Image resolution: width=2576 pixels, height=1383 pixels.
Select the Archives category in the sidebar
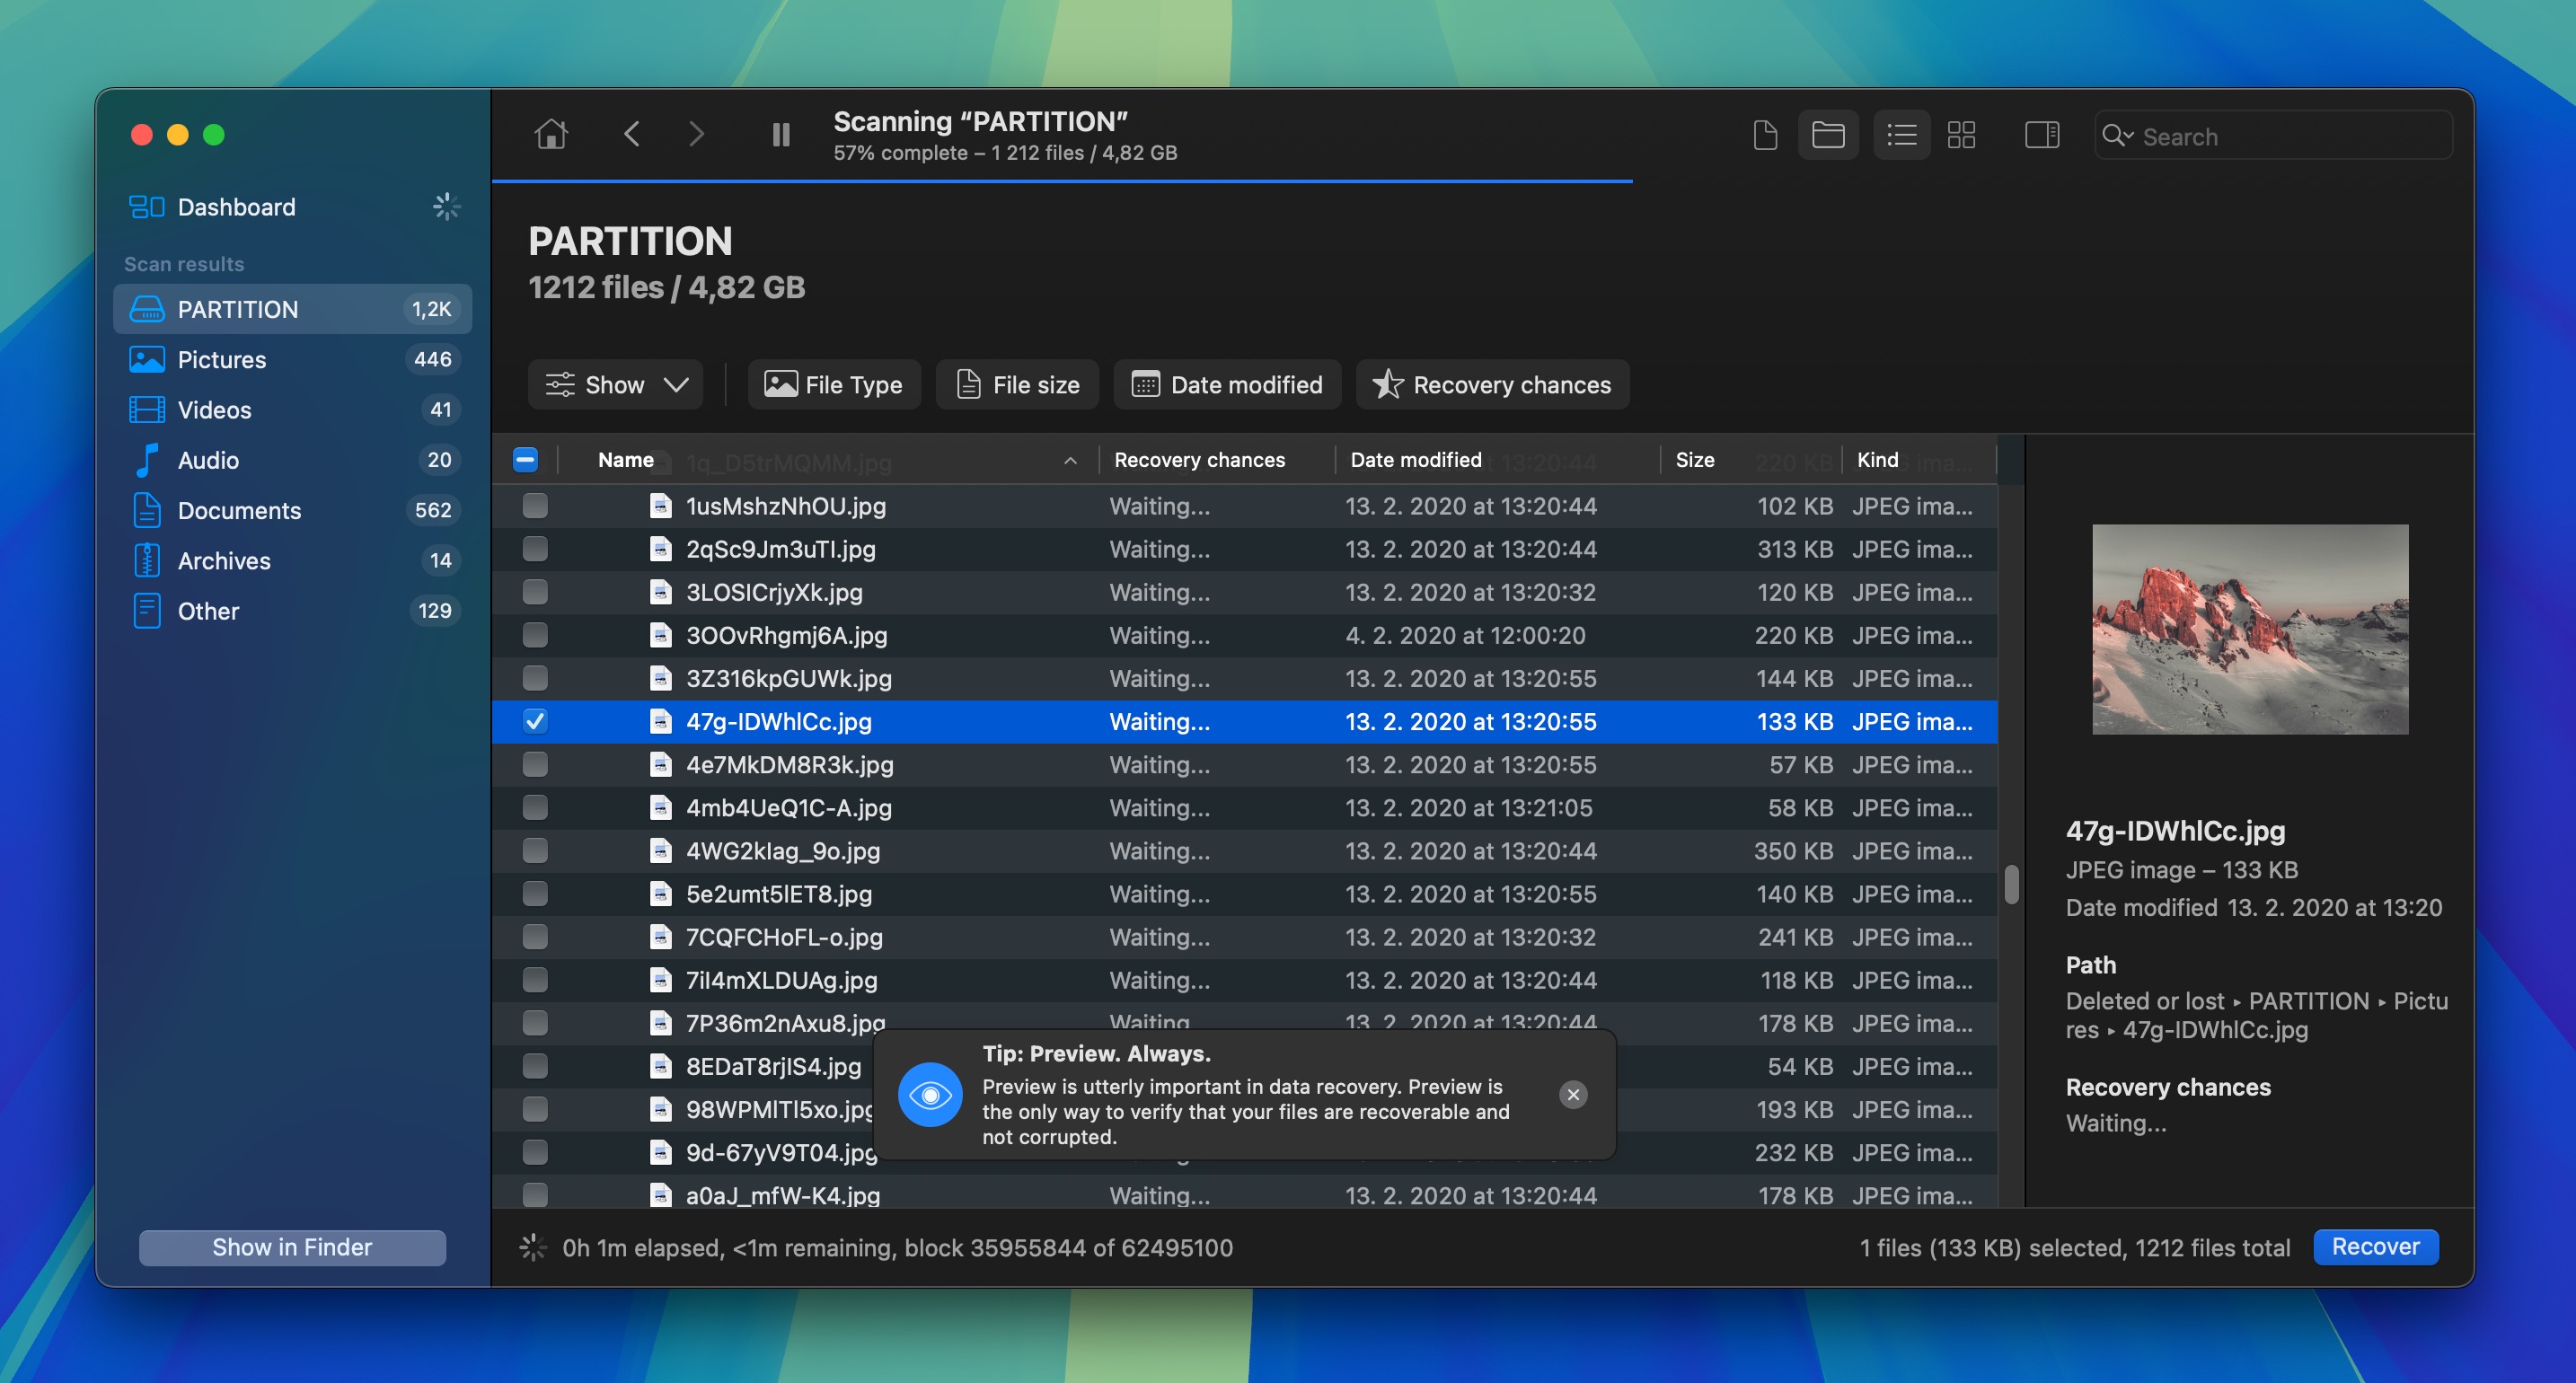pyautogui.click(x=223, y=560)
